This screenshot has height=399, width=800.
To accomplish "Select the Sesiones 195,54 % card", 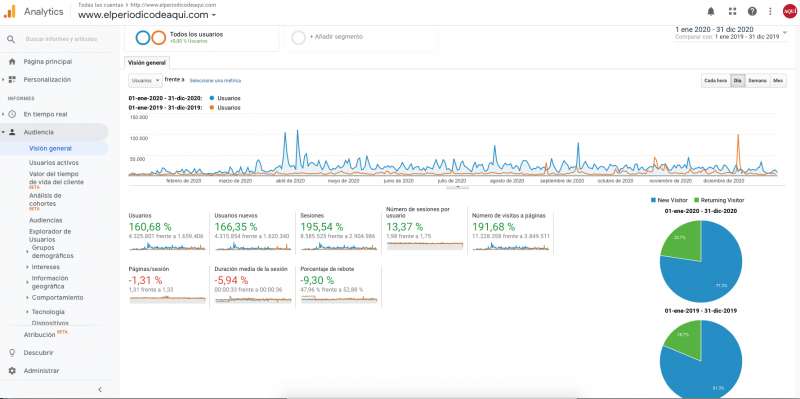I will click(339, 232).
